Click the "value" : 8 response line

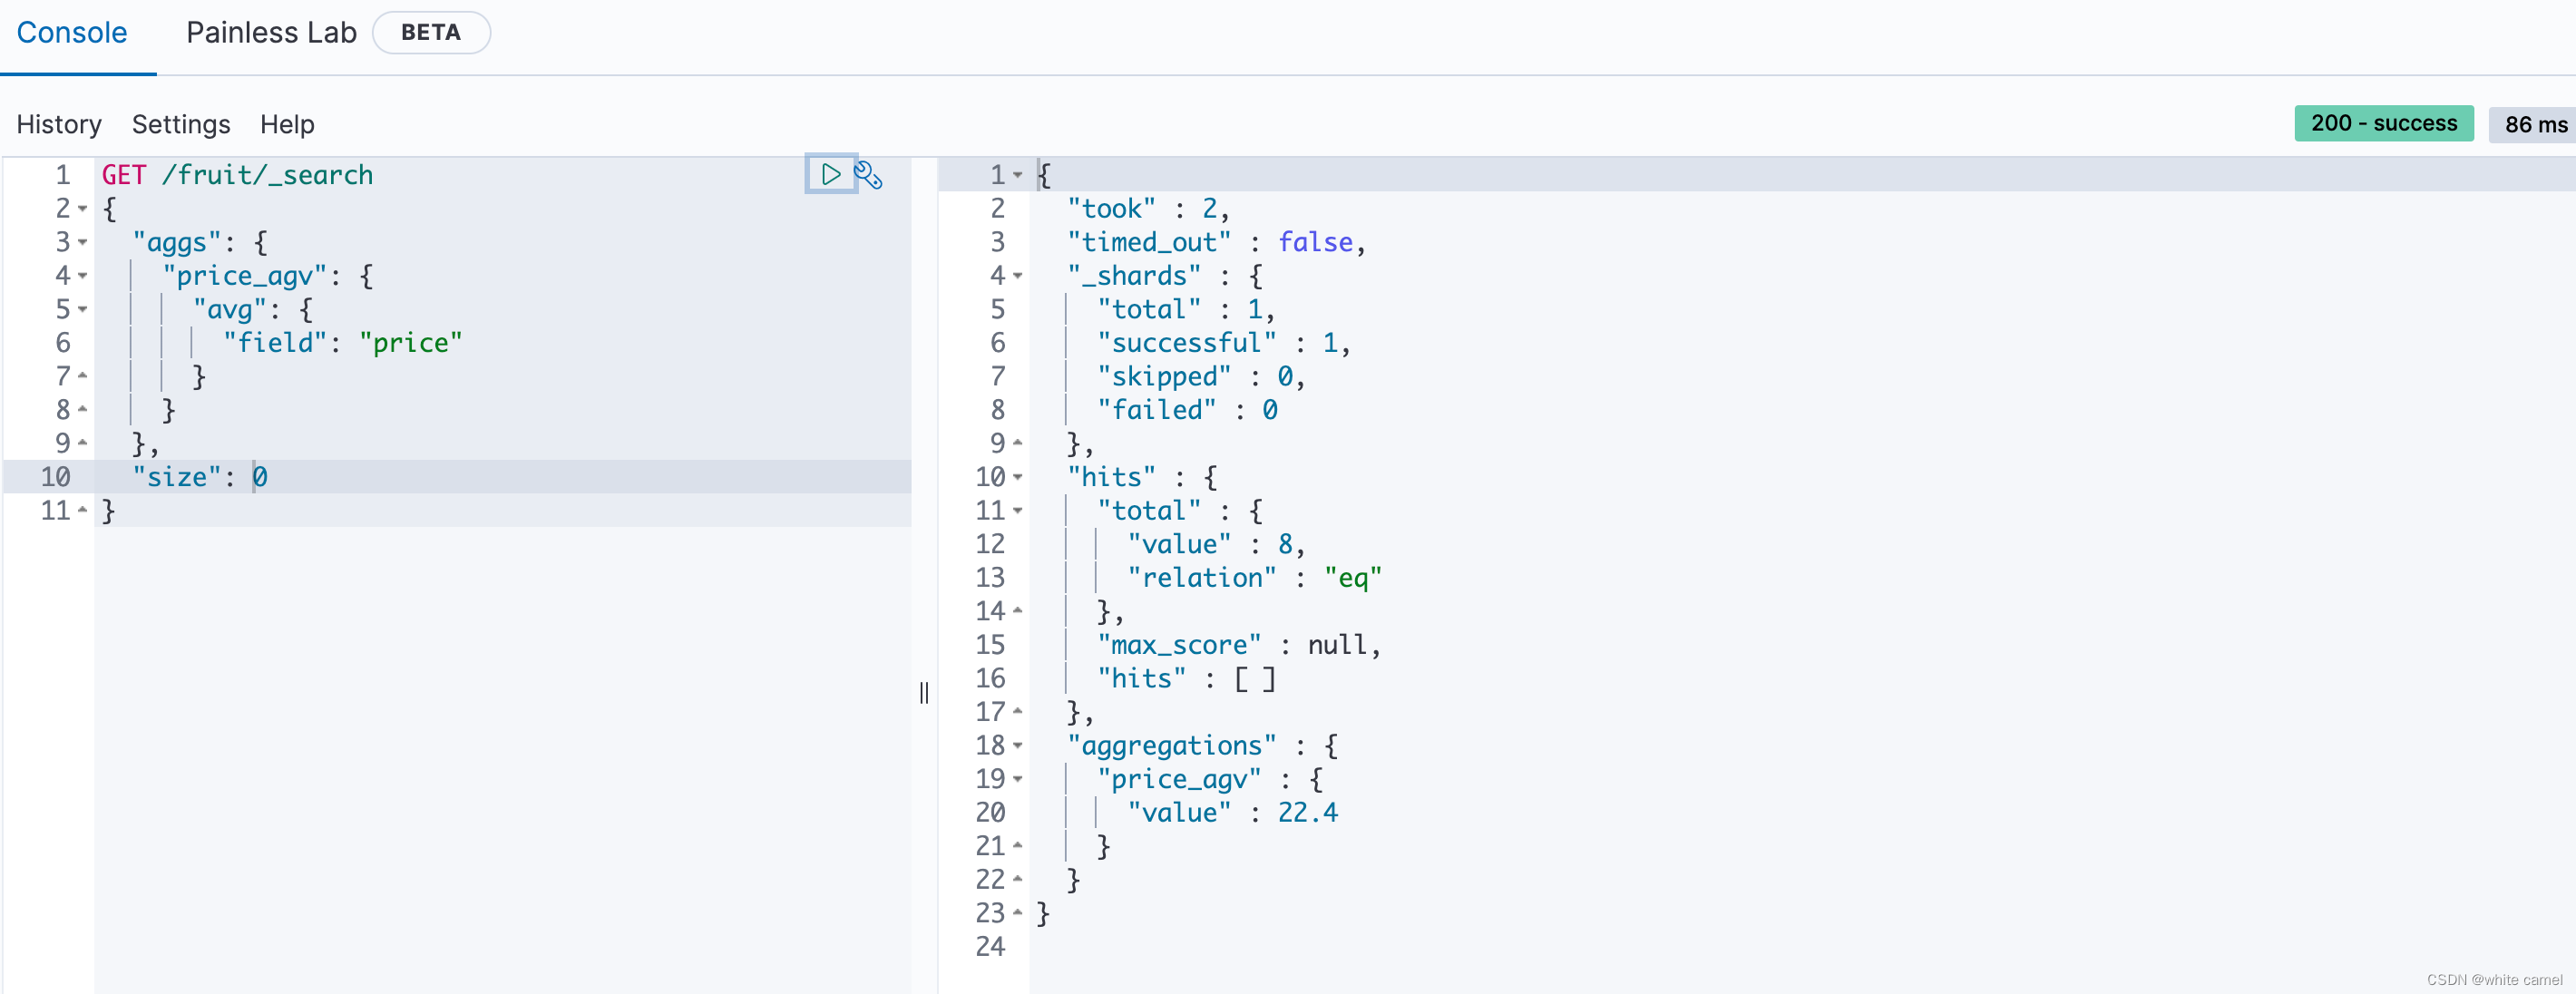(x=1216, y=545)
